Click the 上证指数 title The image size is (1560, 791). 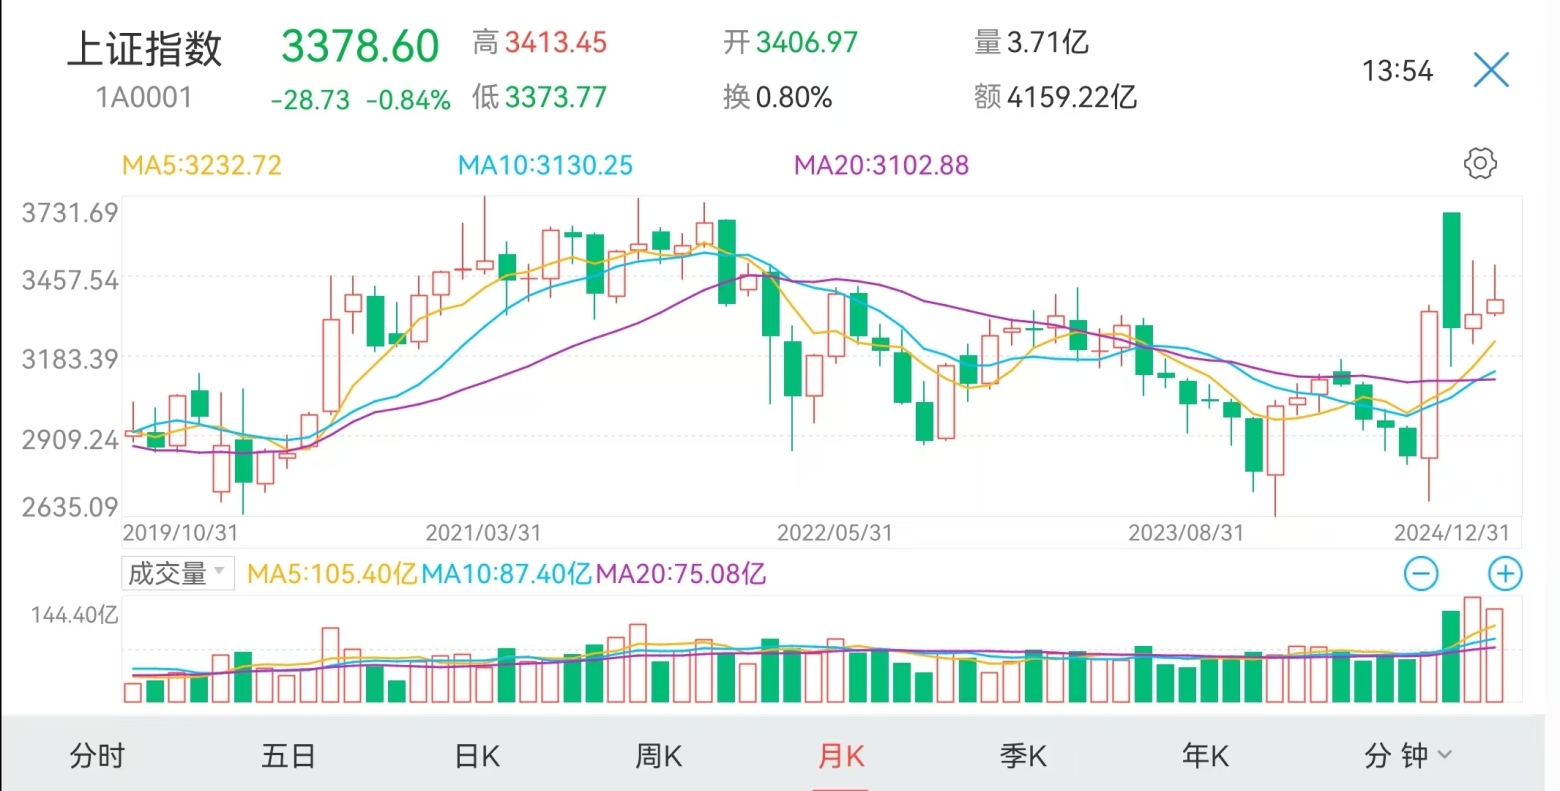(144, 49)
